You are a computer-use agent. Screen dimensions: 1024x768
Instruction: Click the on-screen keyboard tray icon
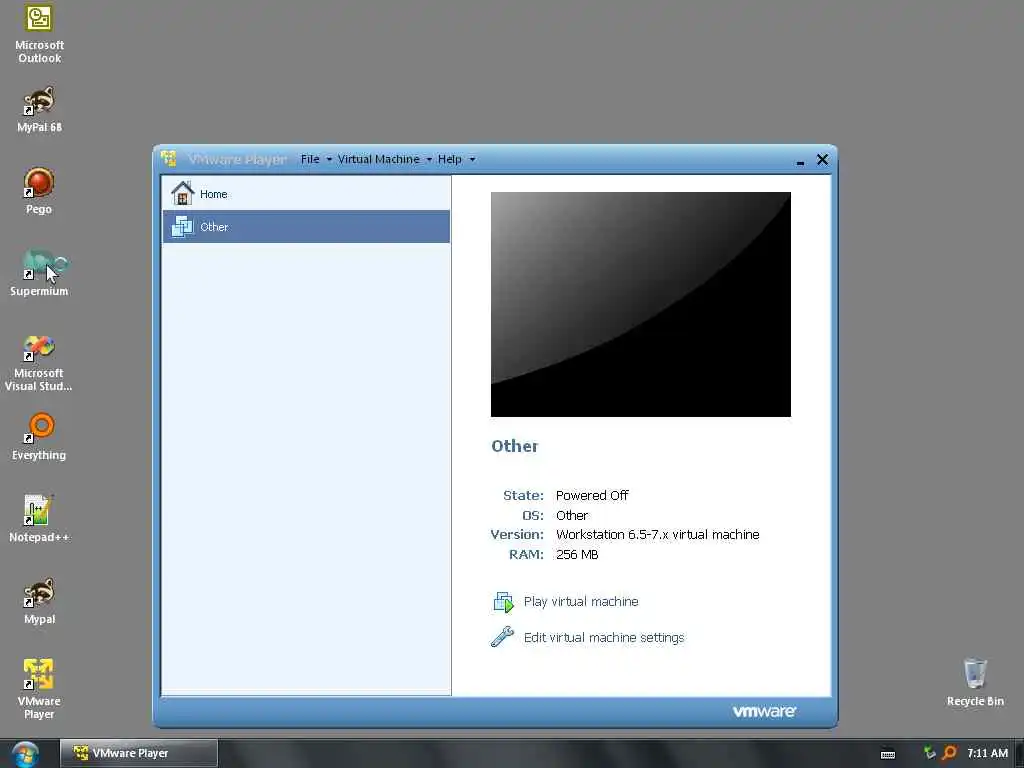pyautogui.click(x=888, y=754)
